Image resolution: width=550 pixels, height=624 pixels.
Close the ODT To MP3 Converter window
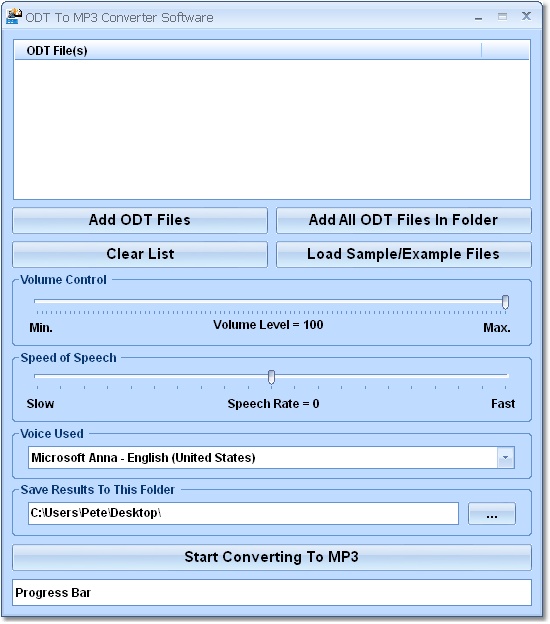click(x=526, y=16)
